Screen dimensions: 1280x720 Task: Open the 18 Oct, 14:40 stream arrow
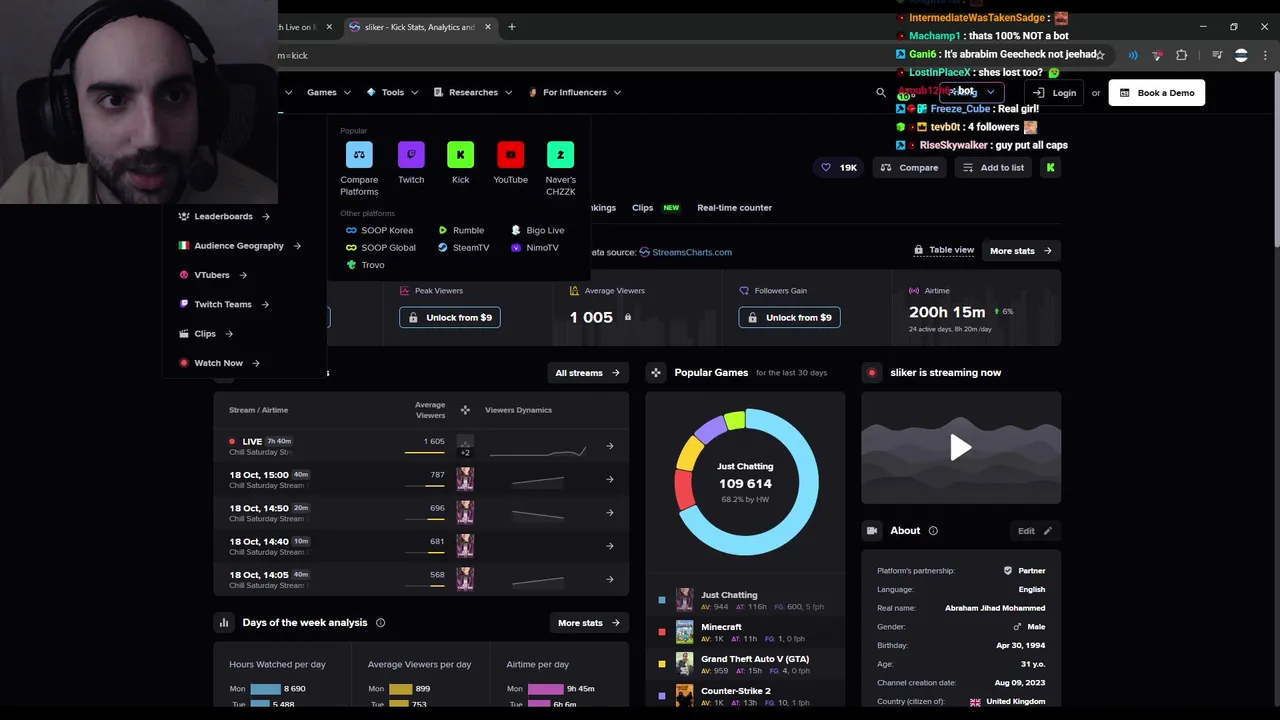coord(610,546)
